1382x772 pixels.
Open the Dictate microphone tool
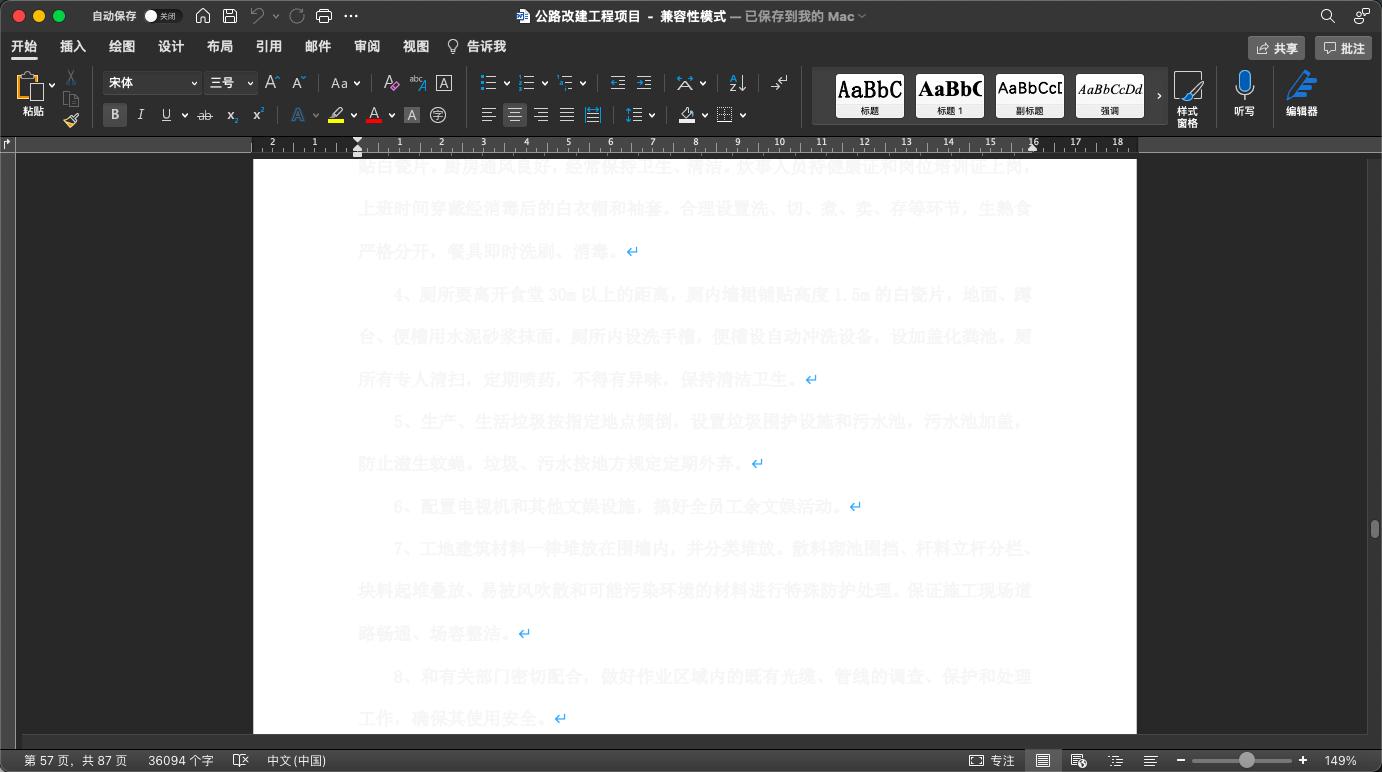tap(1244, 94)
